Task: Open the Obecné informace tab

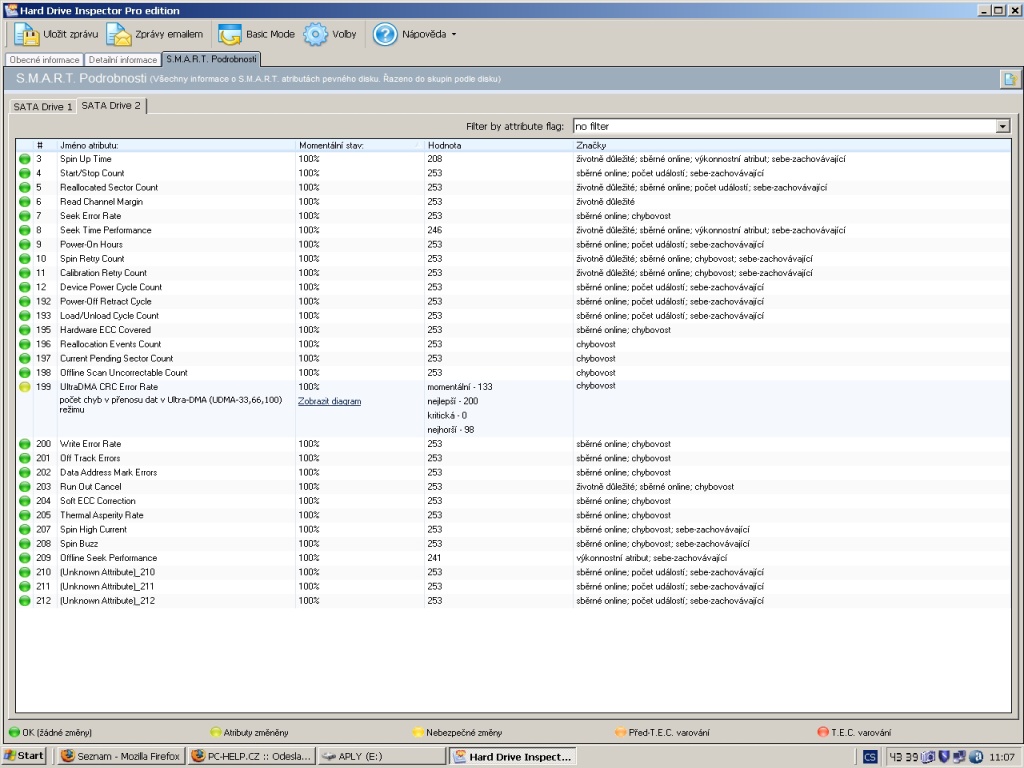Action: point(45,60)
